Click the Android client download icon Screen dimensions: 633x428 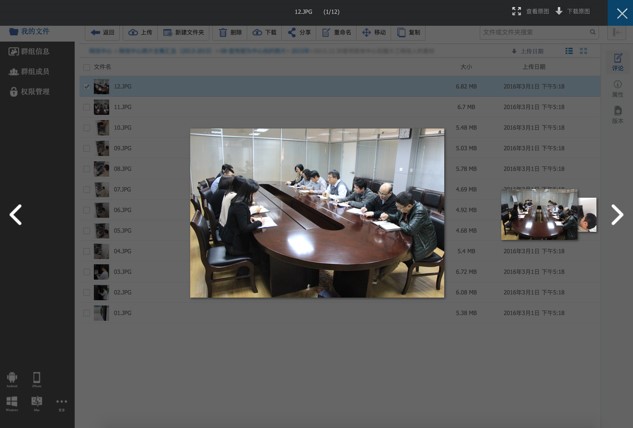coord(12,378)
